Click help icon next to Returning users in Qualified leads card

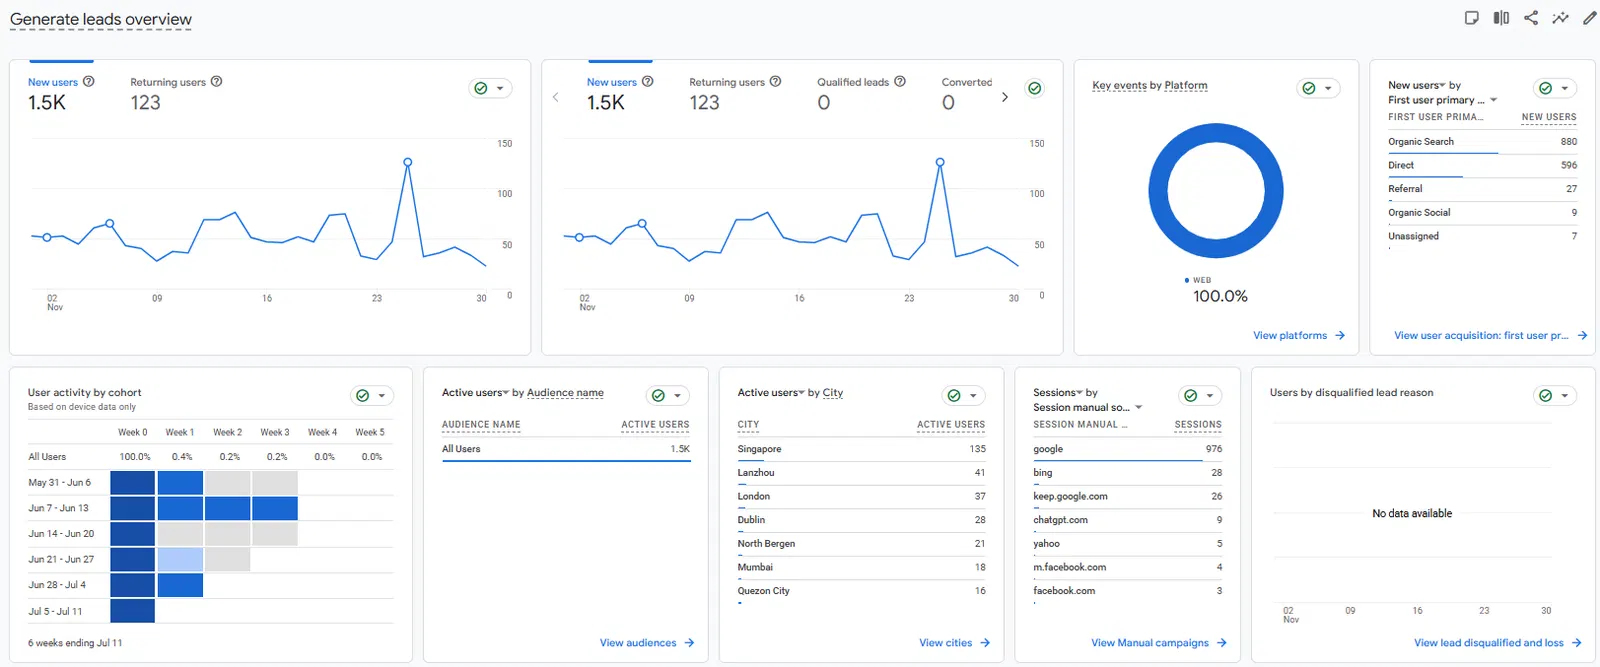pos(775,82)
